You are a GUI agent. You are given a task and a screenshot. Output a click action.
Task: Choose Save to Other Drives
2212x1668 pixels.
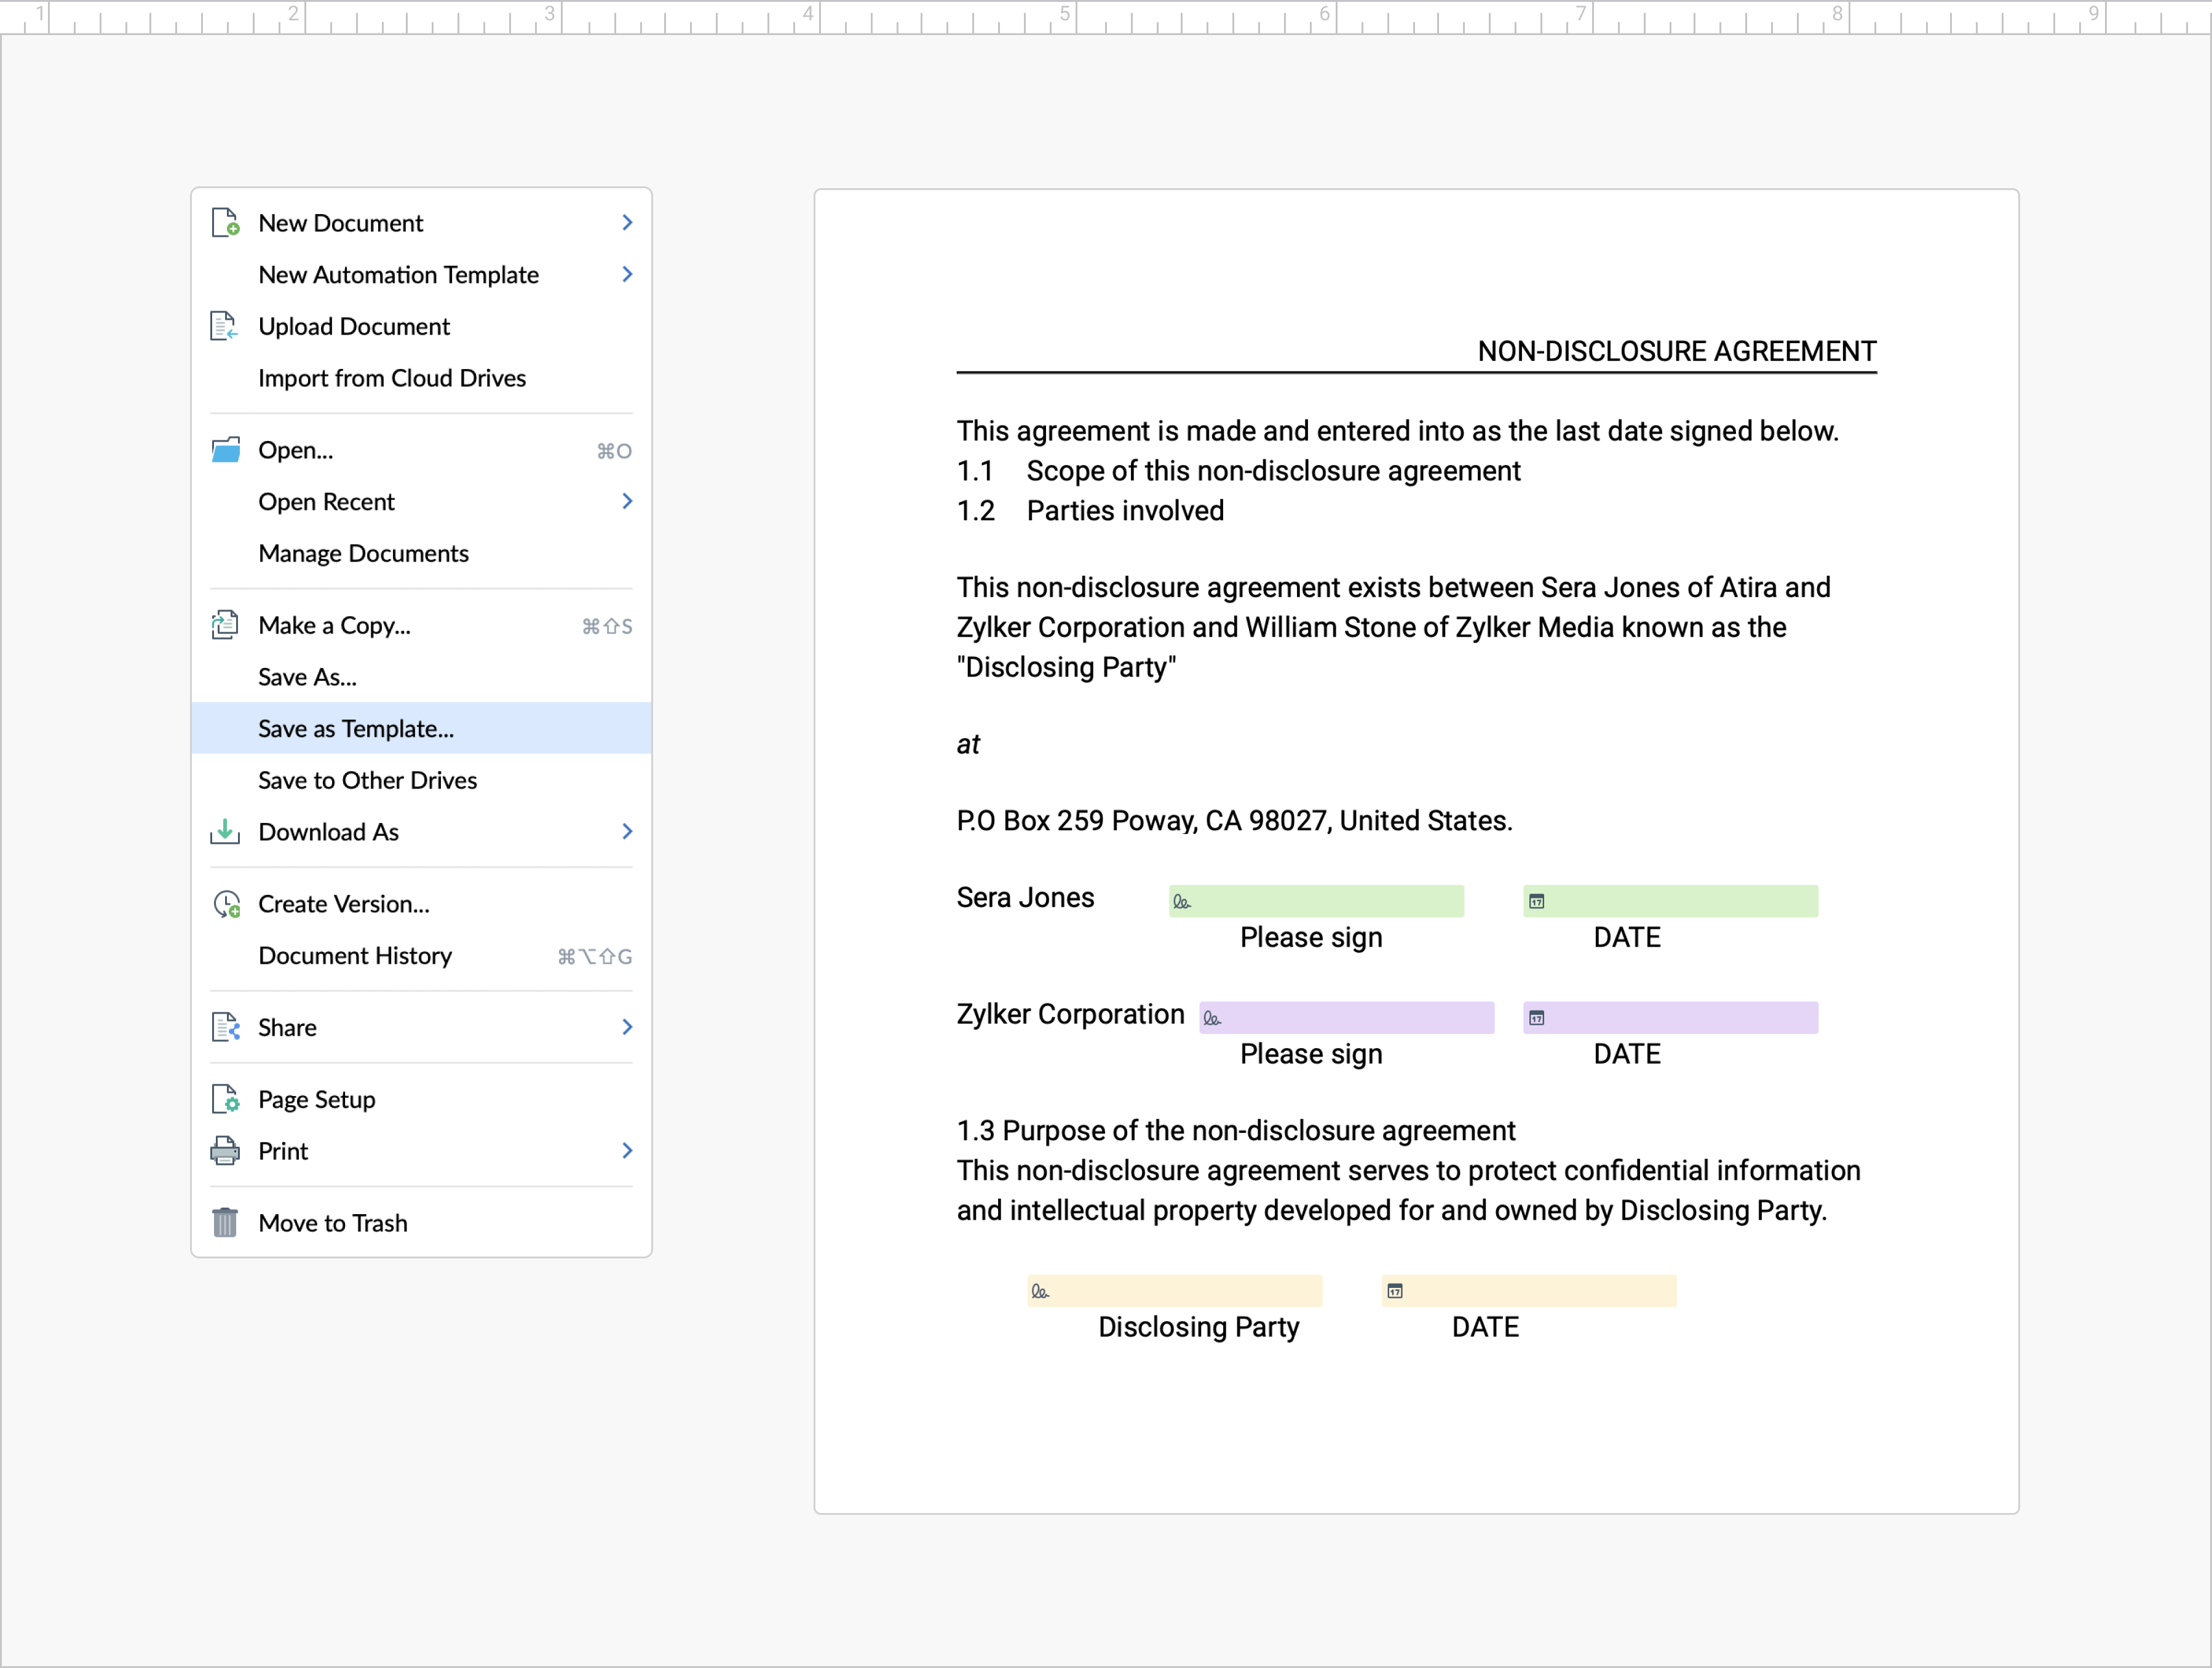[x=367, y=779]
